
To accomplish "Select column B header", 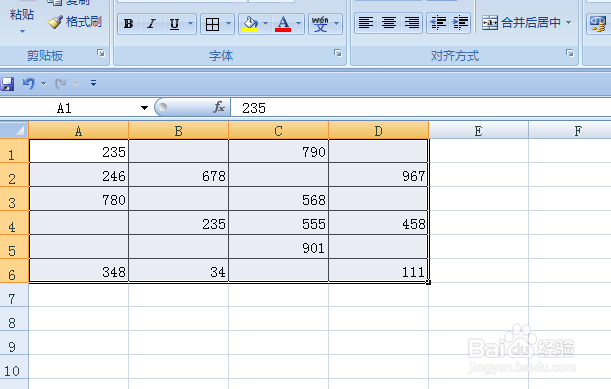I will point(178,131).
